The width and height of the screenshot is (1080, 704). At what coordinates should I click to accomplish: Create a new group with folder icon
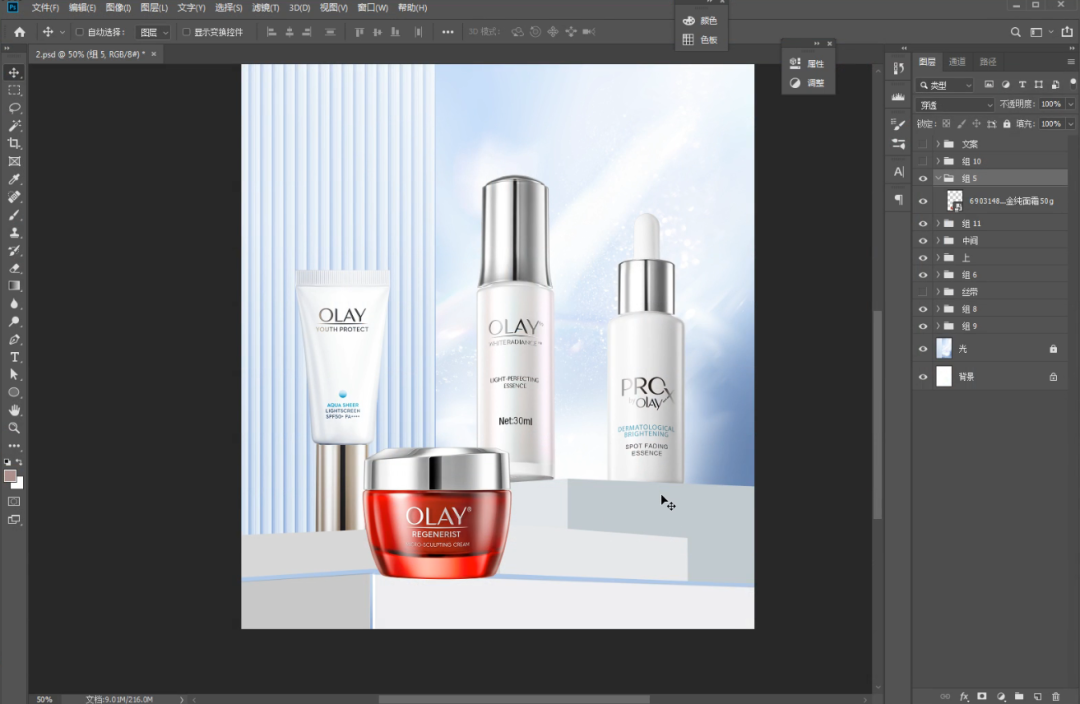point(1019,696)
